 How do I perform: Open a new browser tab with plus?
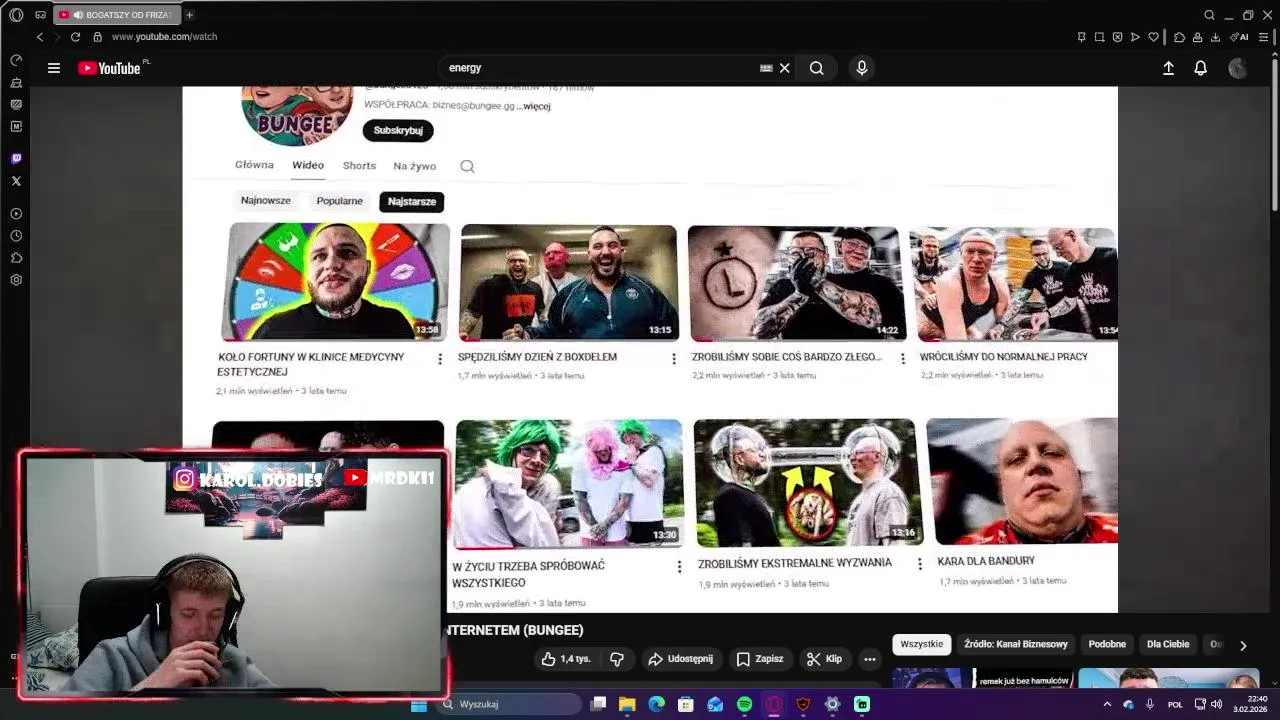coord(189,15)
